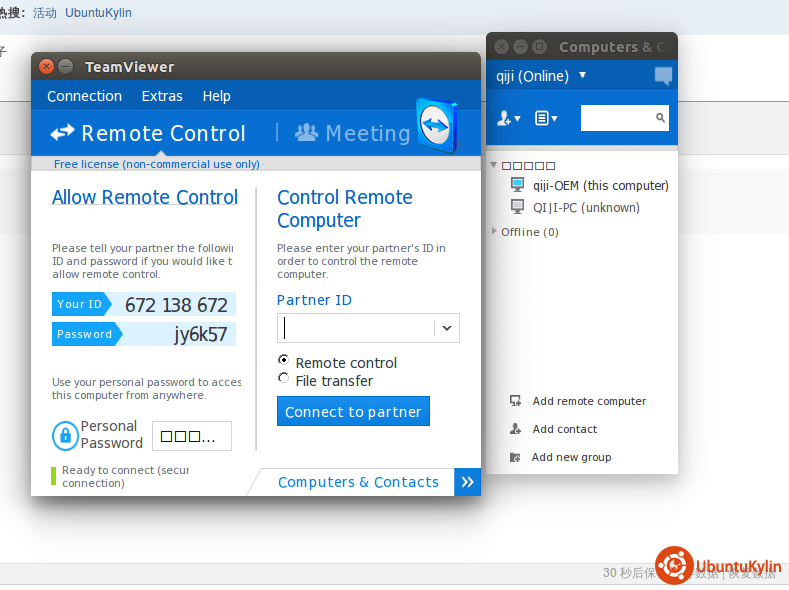Expand the Offline (0) group

pos(494,232)
